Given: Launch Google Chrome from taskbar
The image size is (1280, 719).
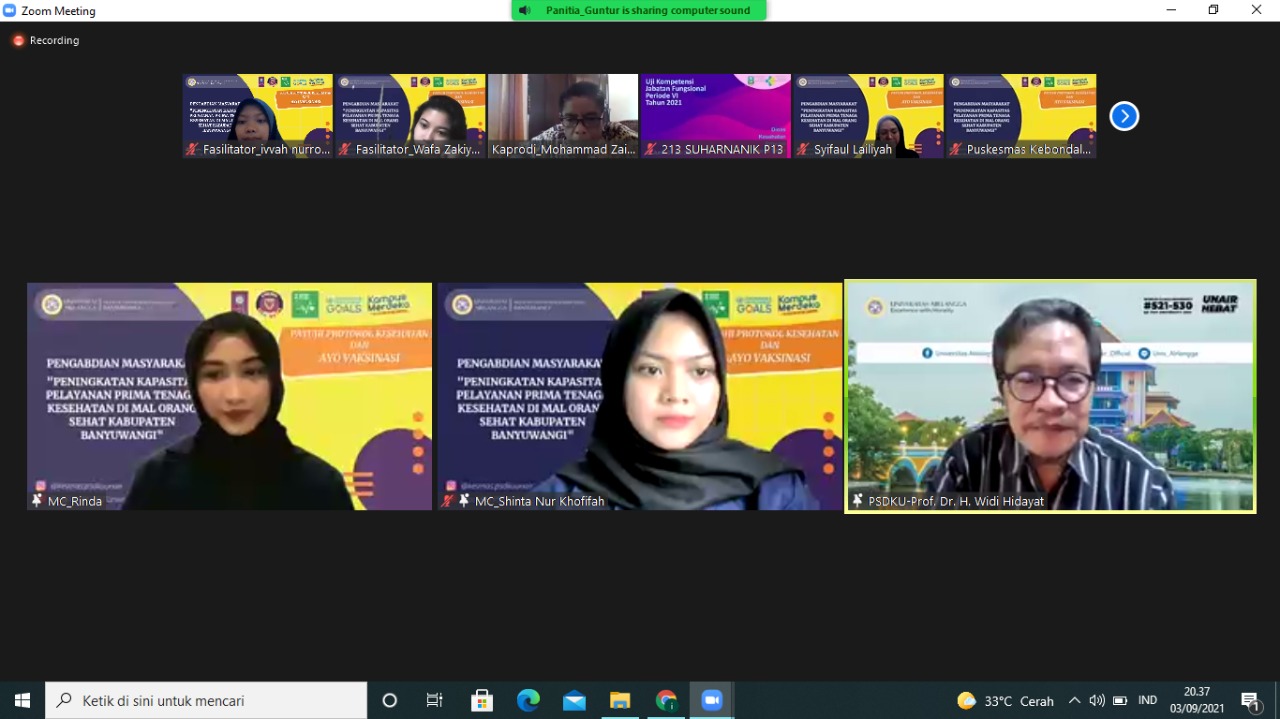Looking at the screenshot, I should (666, 700).
